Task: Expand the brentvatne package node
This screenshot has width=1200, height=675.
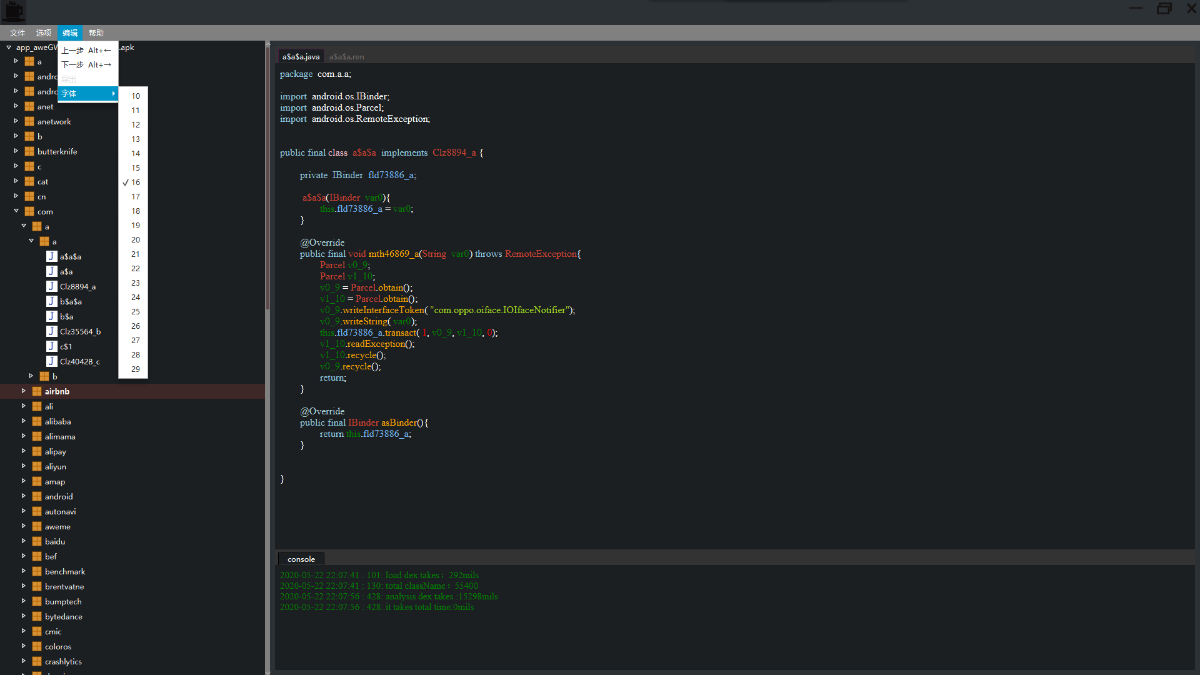Action: tap(23, 586)
